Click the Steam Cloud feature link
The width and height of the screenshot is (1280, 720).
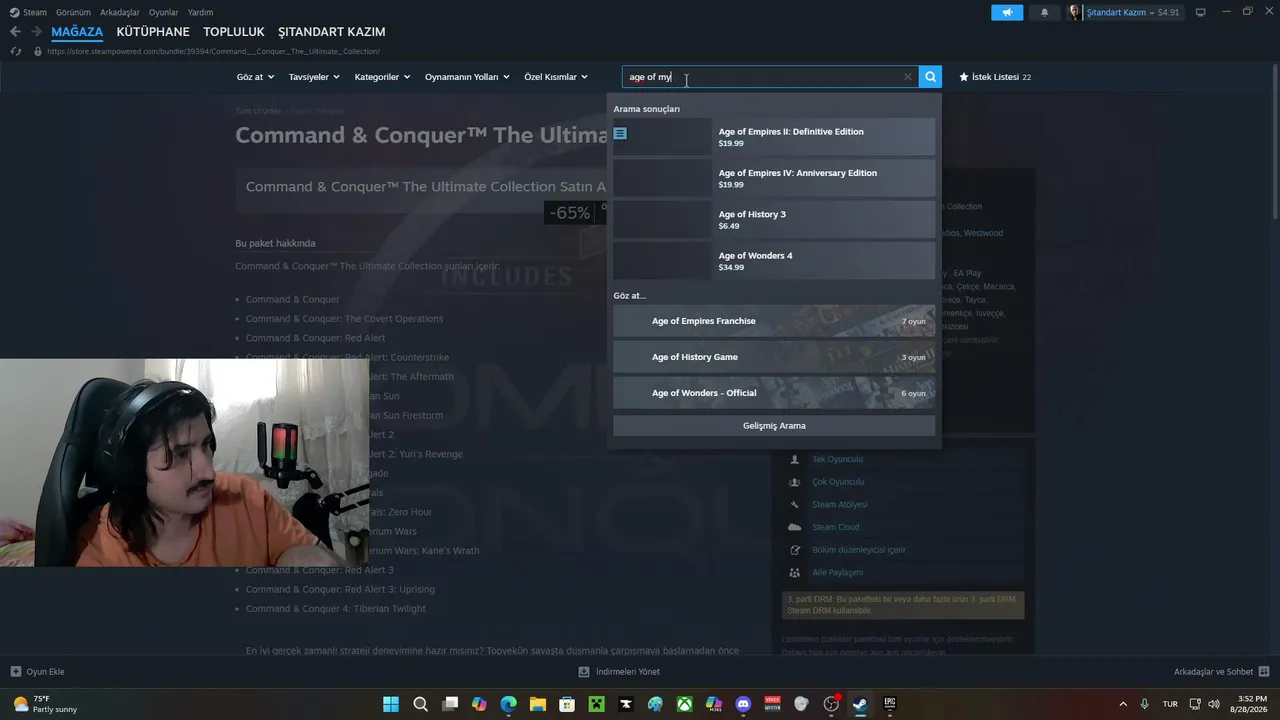click(x=836, y=527)
